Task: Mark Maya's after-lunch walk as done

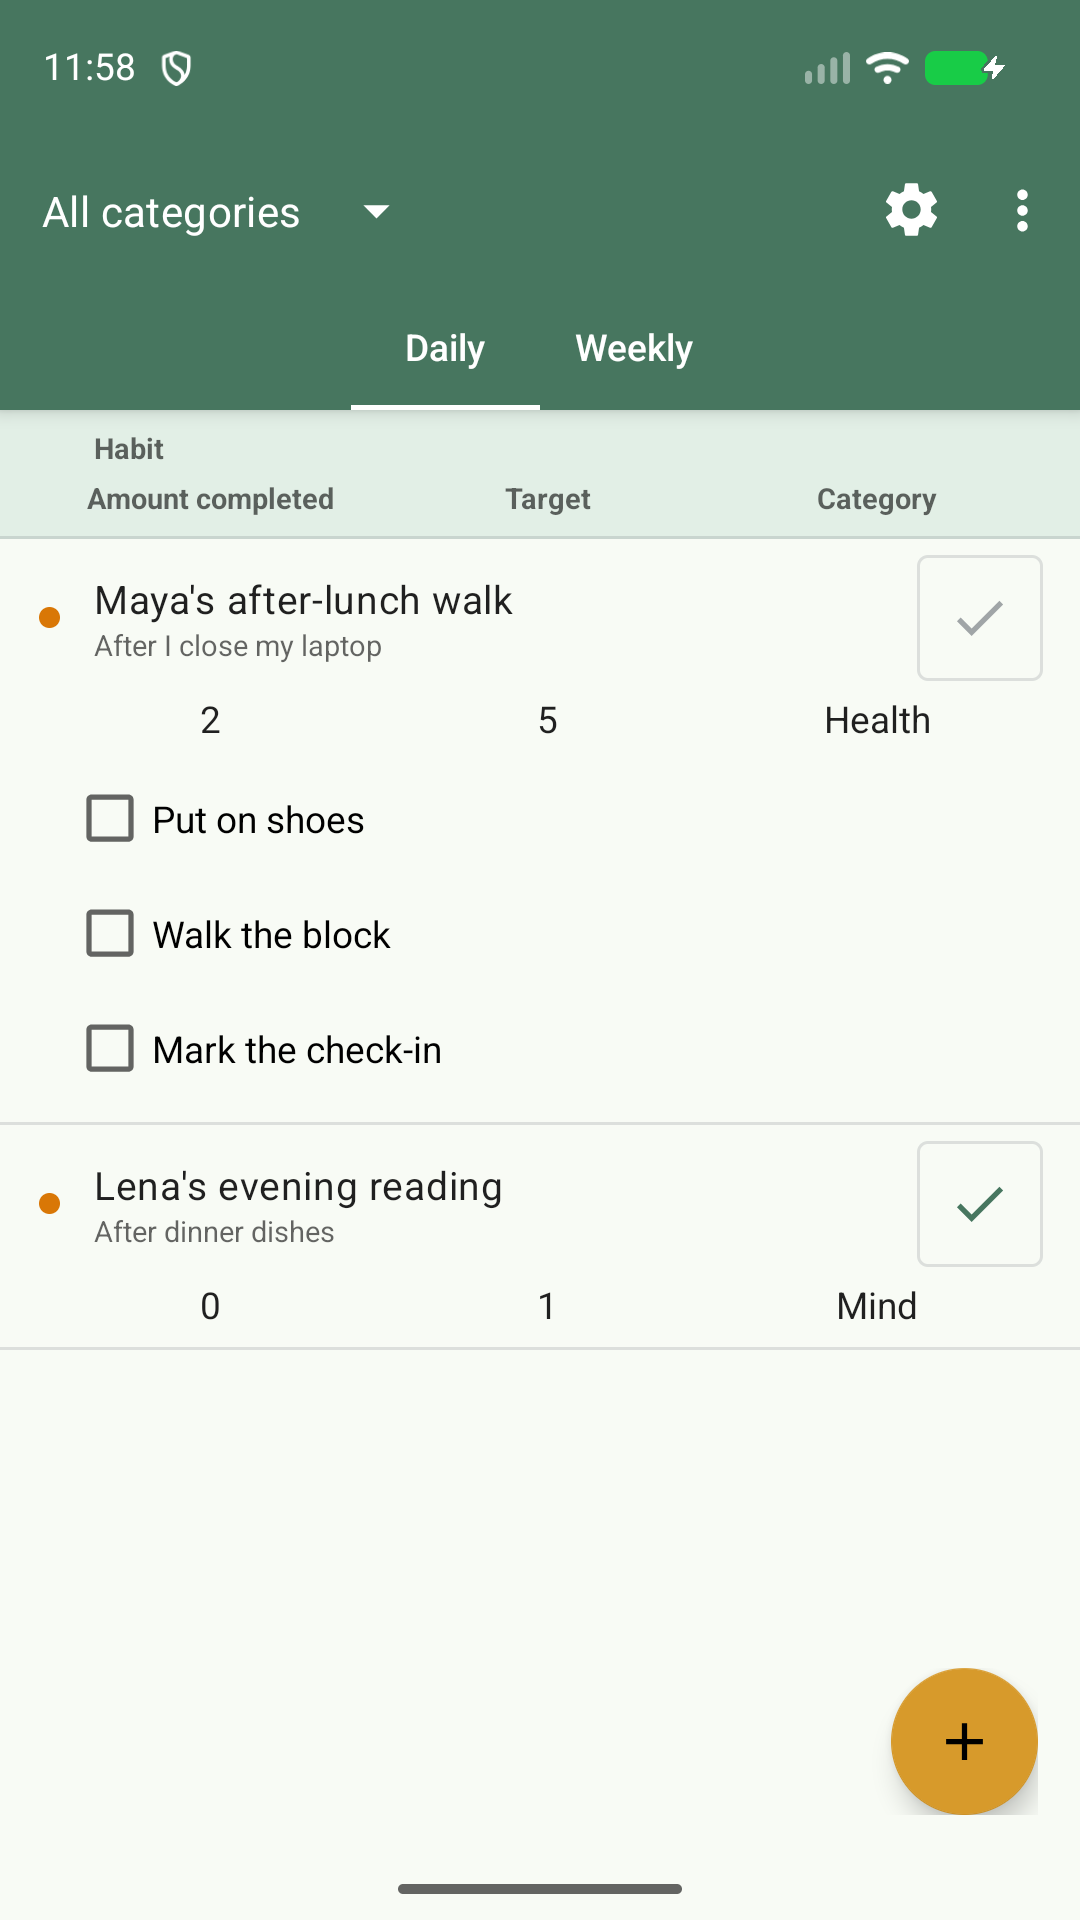Action: click(x=979, y=618)
